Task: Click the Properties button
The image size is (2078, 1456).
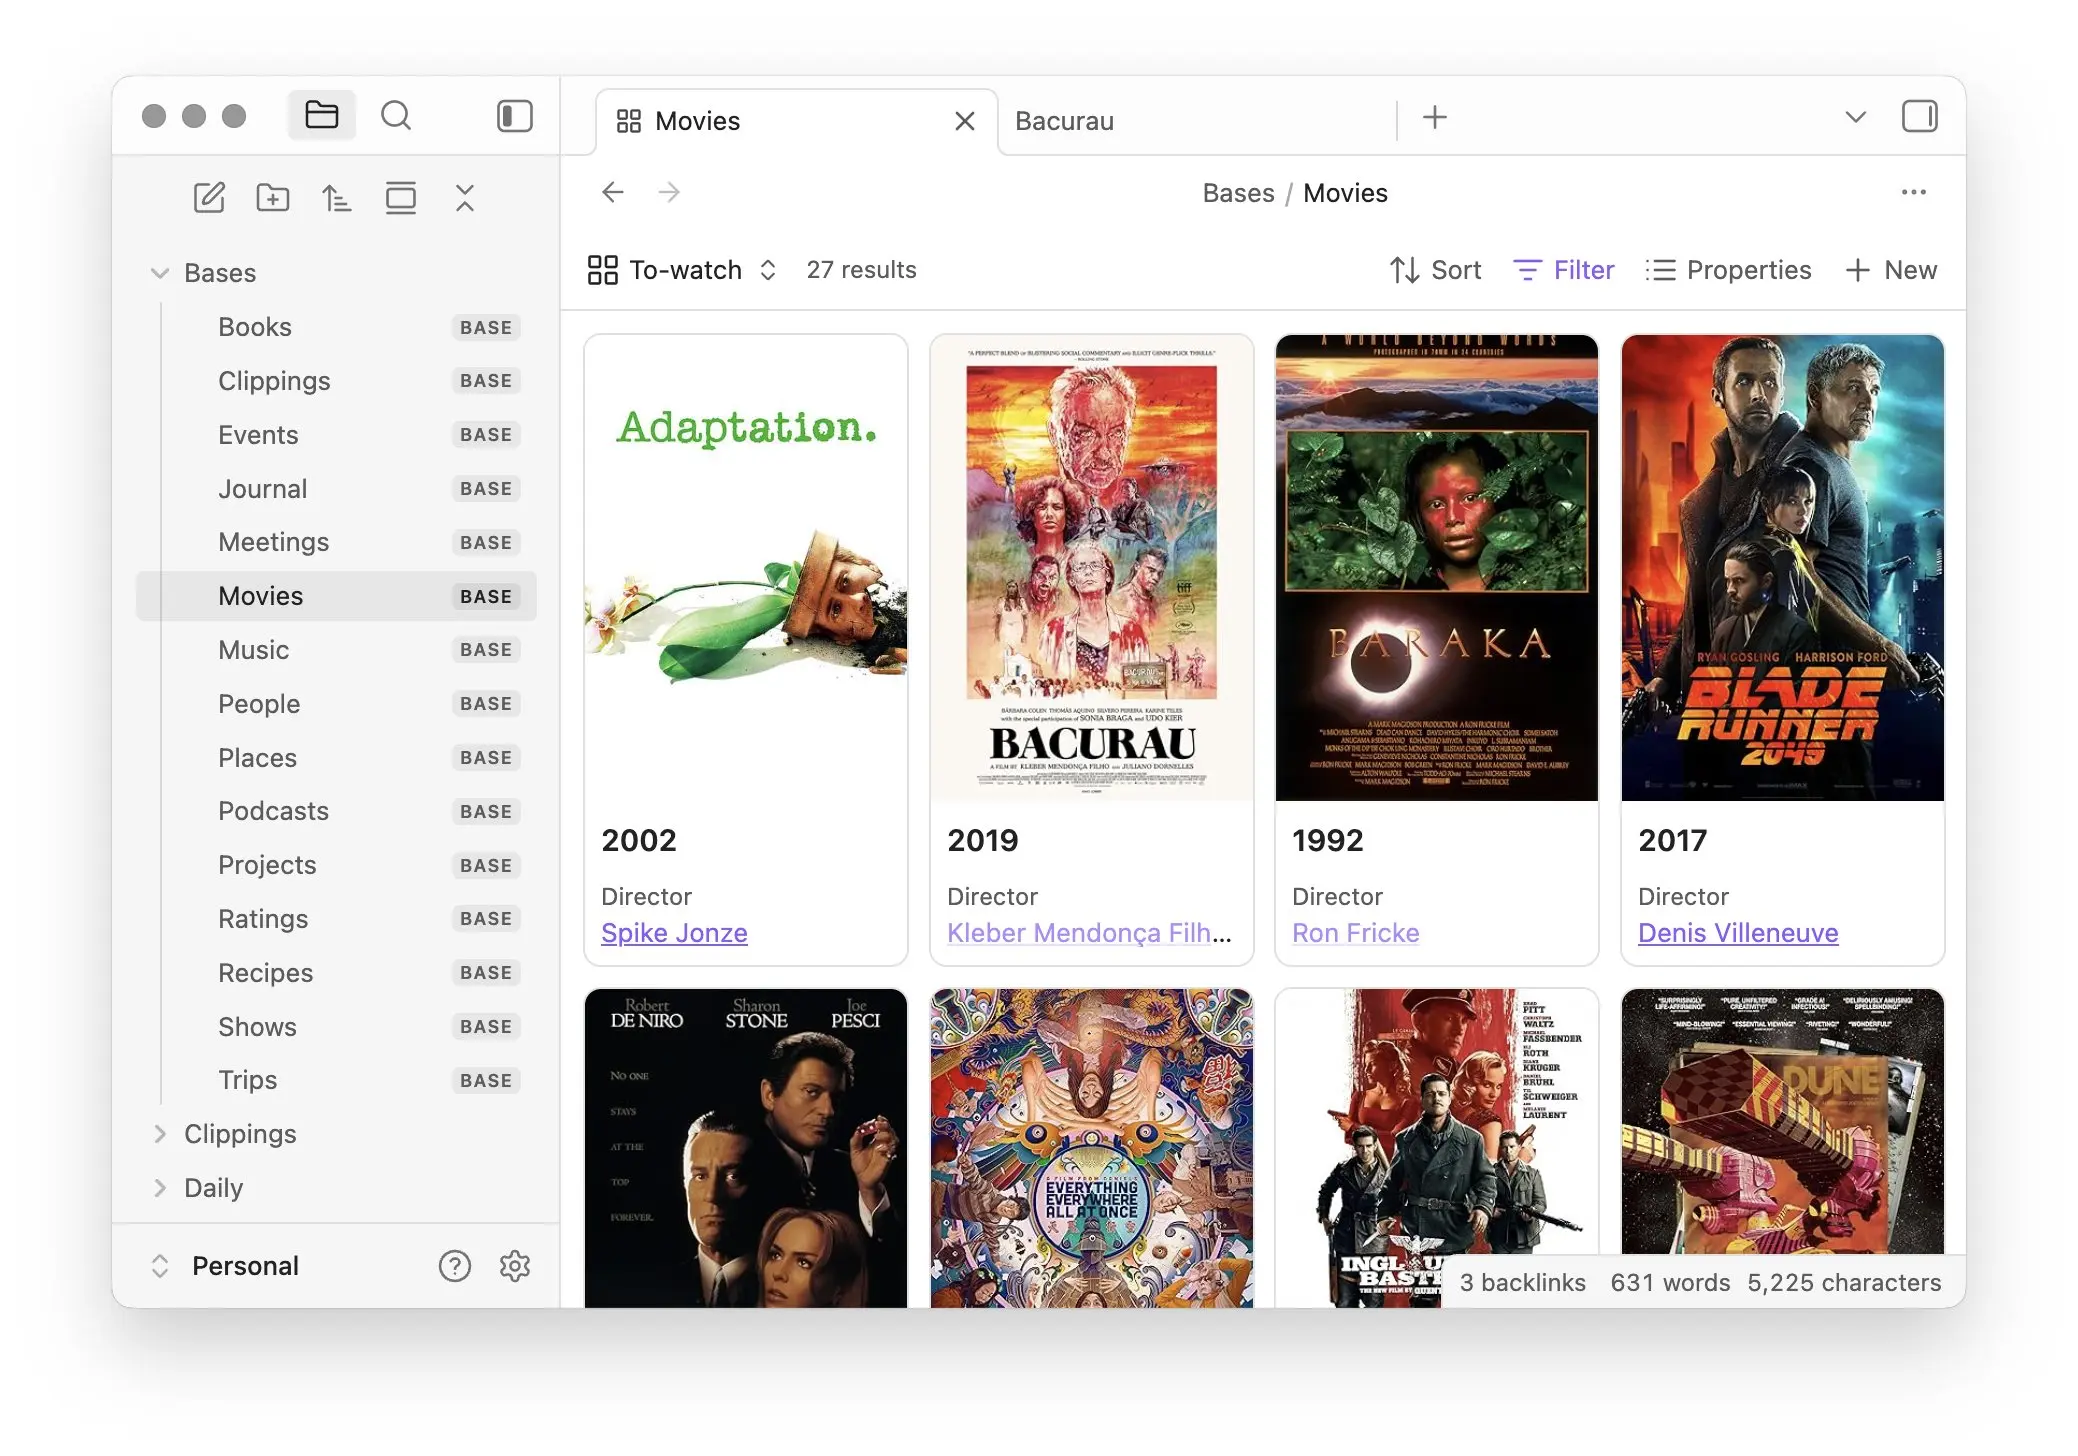Action: (x=1728, y=270)
